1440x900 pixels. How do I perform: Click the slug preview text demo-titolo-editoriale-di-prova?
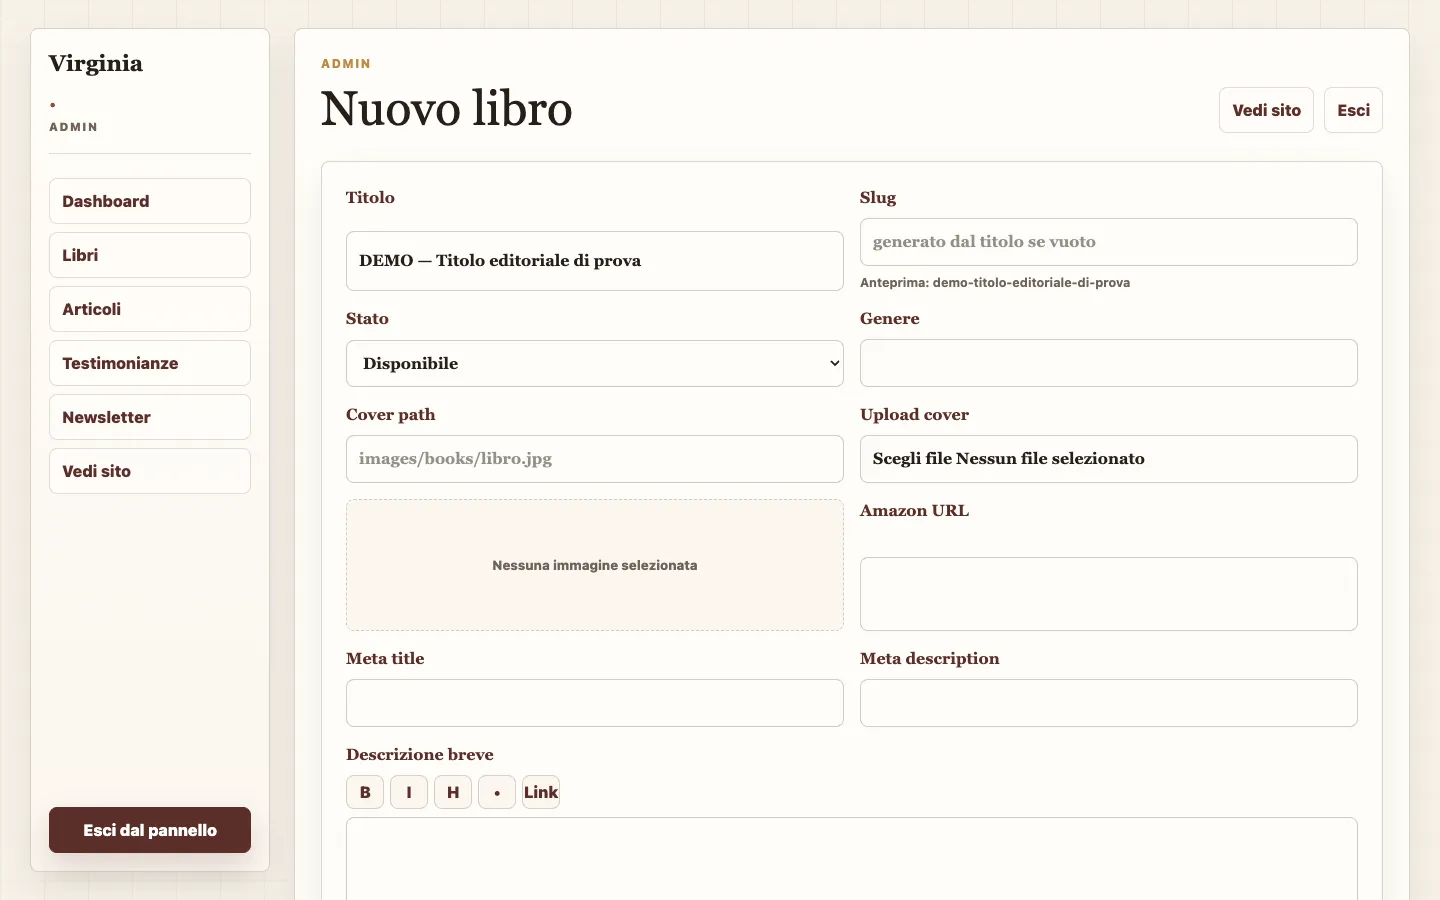pyautogui.click(x=1031, y=283)
